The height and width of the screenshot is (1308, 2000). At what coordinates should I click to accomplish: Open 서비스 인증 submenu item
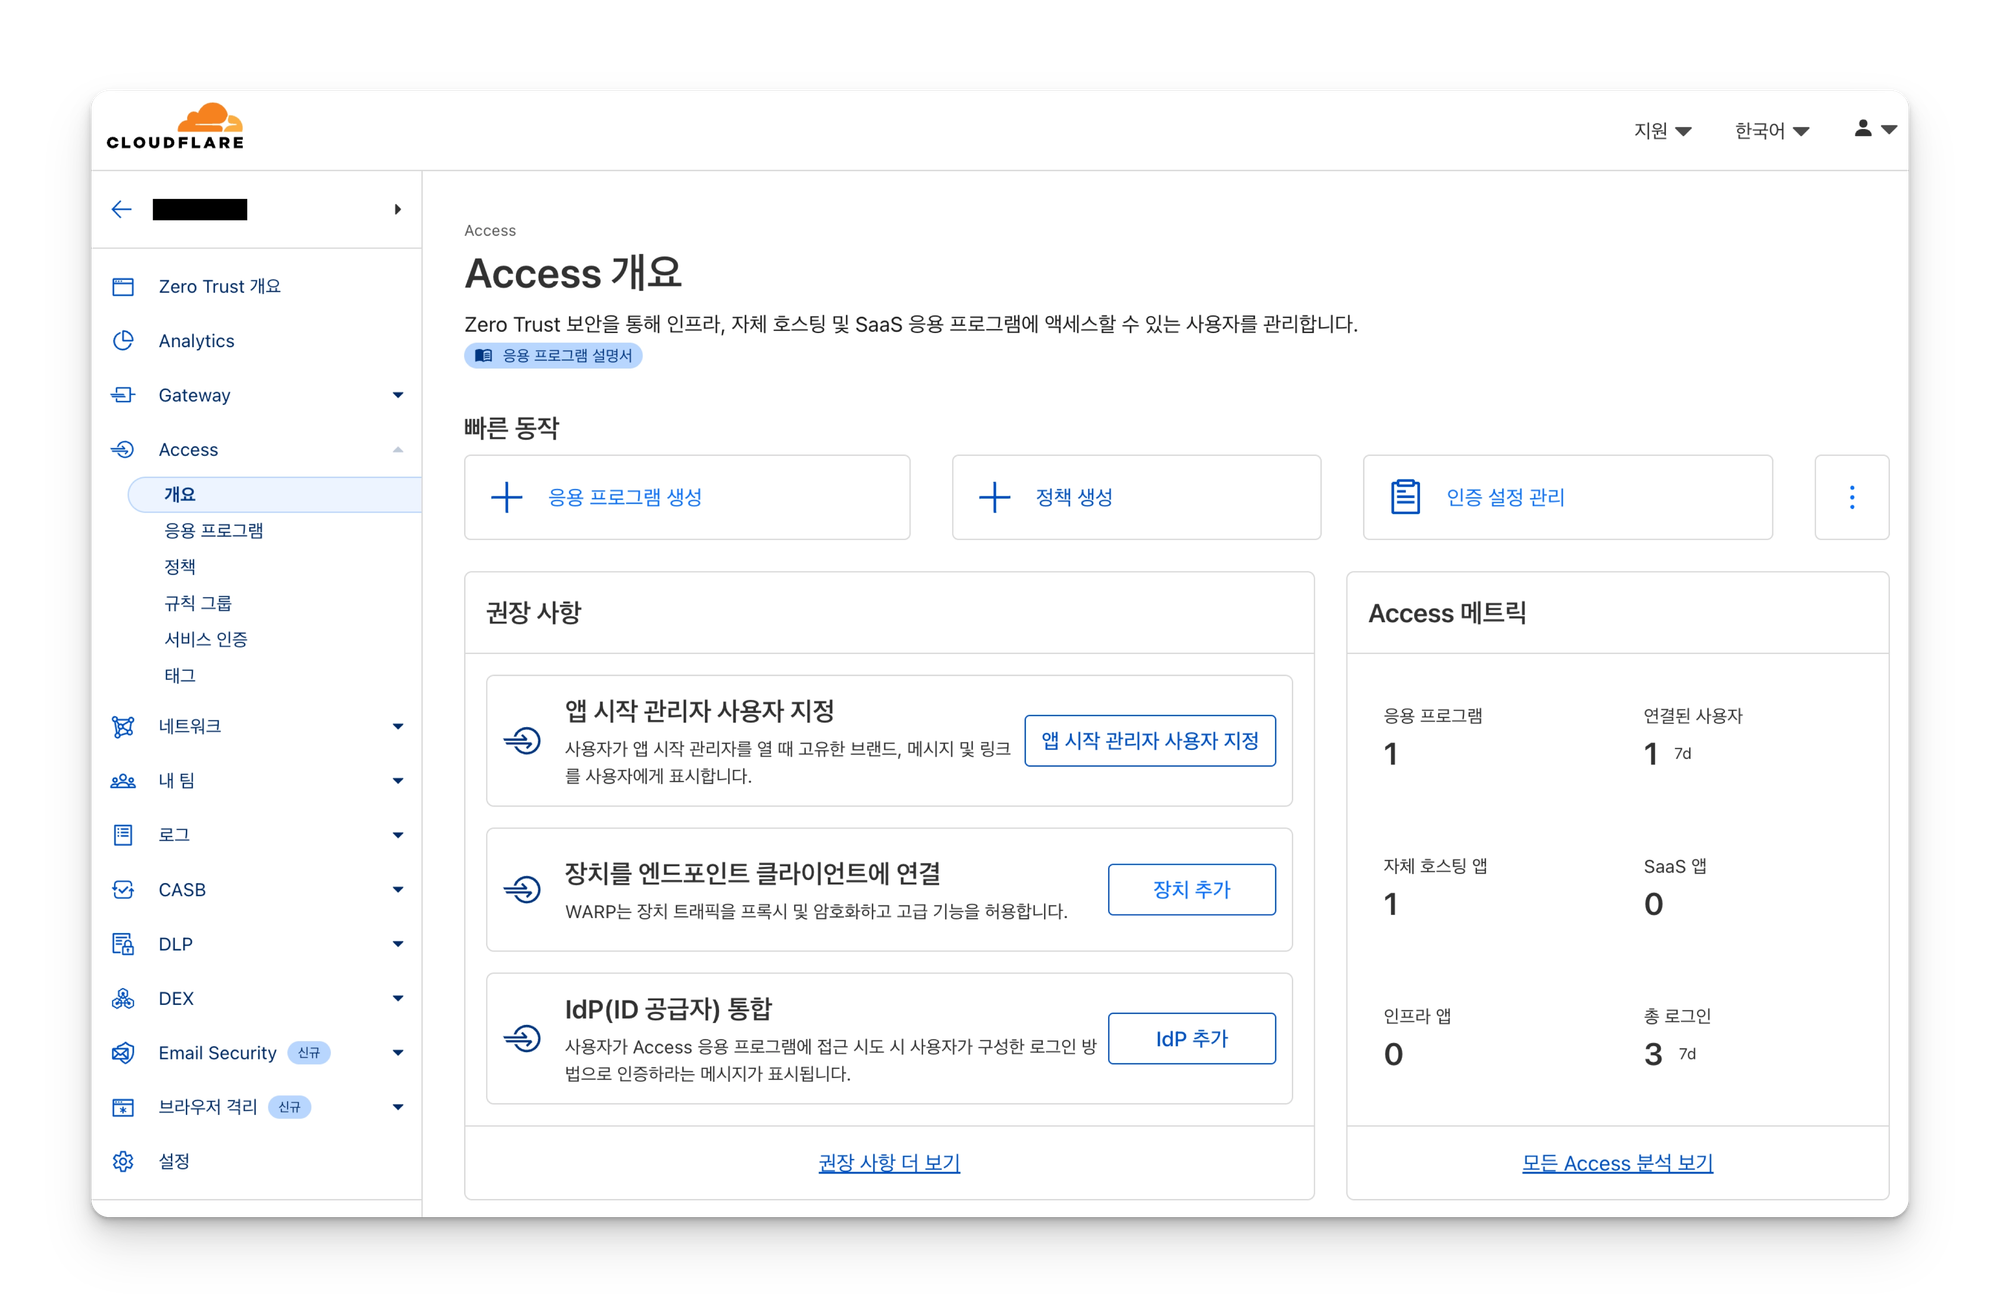click(206, 639)
